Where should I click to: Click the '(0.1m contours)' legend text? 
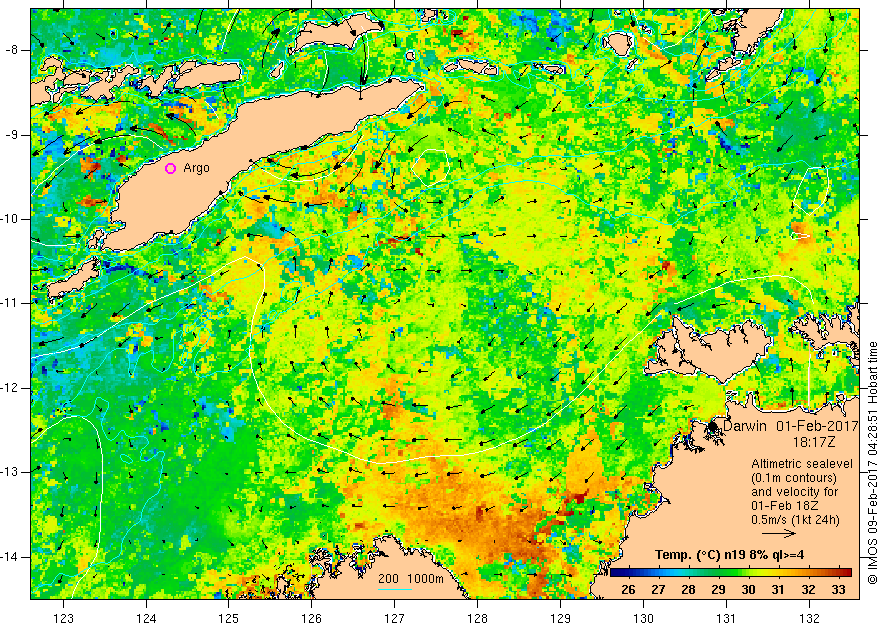tap(794, 478)
